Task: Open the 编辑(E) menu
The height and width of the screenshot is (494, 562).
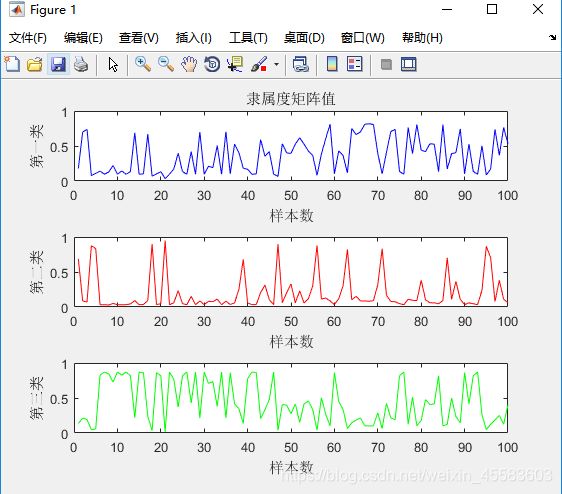Action: pos(83,38)
